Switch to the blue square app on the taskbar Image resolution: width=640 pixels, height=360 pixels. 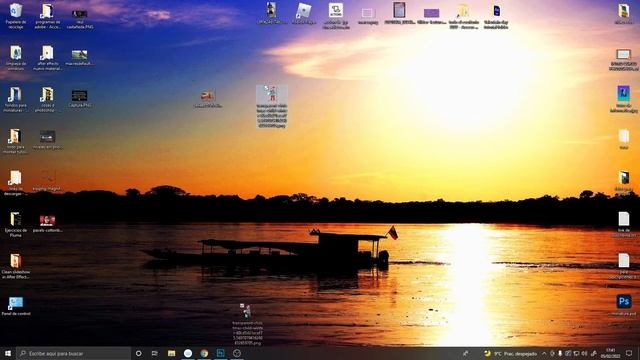pyautogui.click(x=220, y=353)
